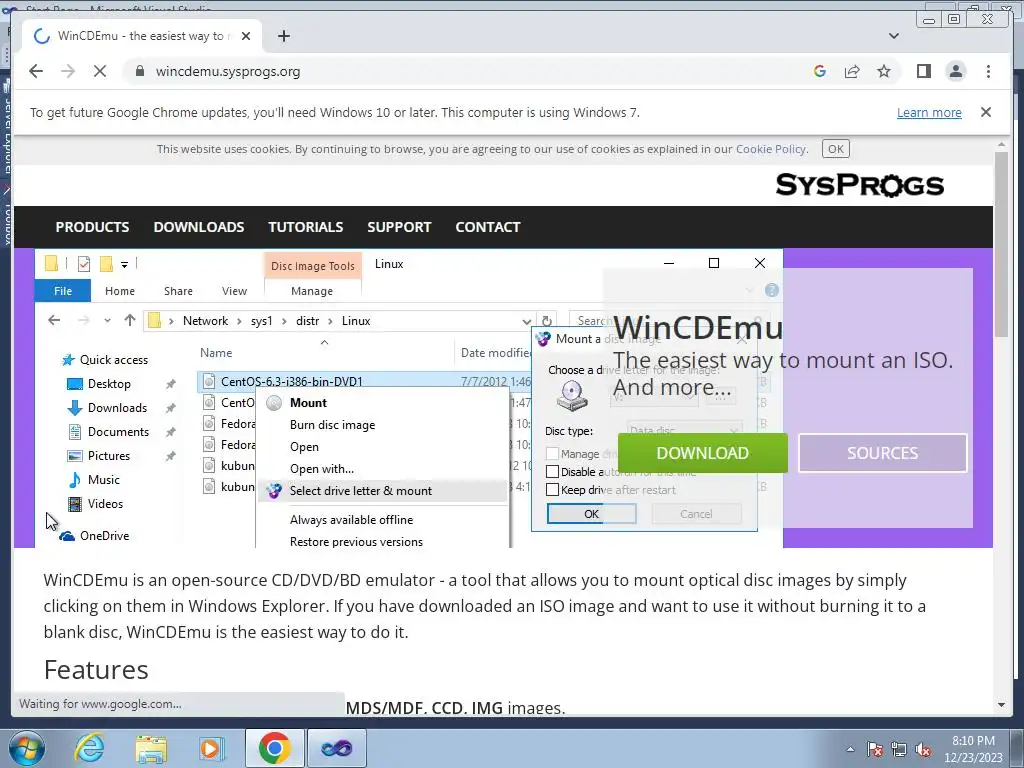The image size is (1024, 768).
Task: Click the File tab in Explorer ribbon
Action: (63, 291)
